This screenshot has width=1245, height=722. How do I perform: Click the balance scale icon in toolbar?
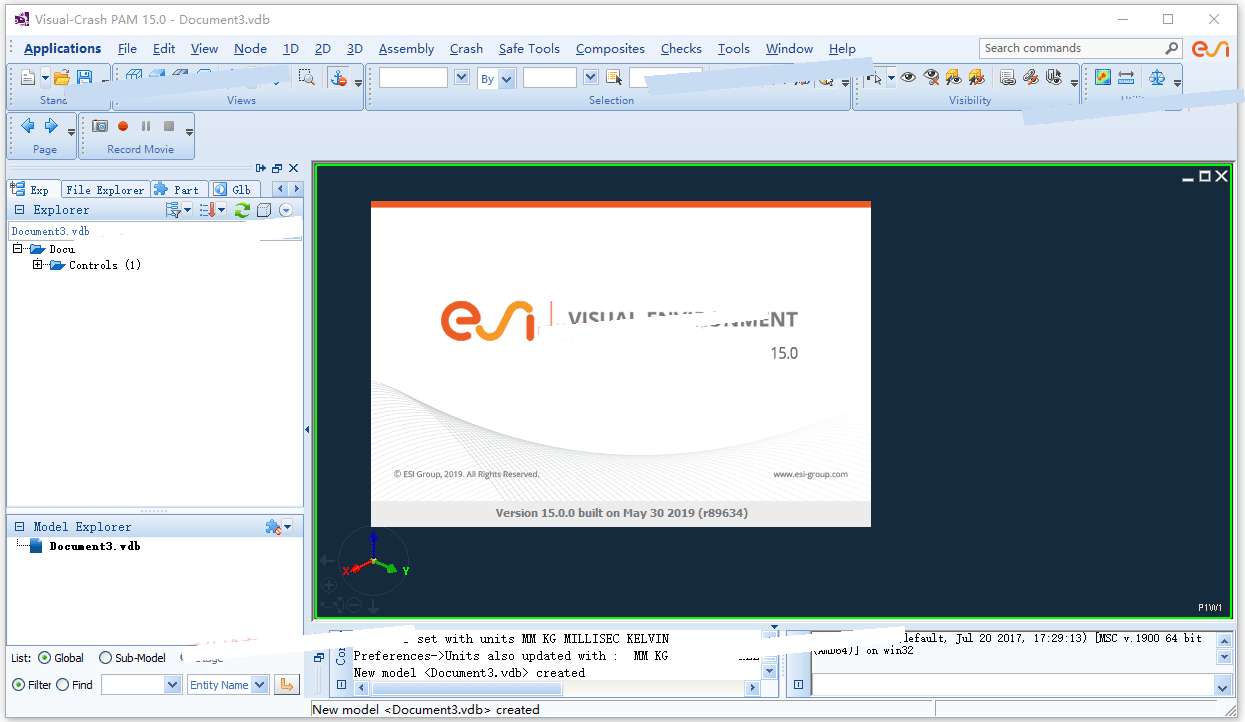[1157, 77]
